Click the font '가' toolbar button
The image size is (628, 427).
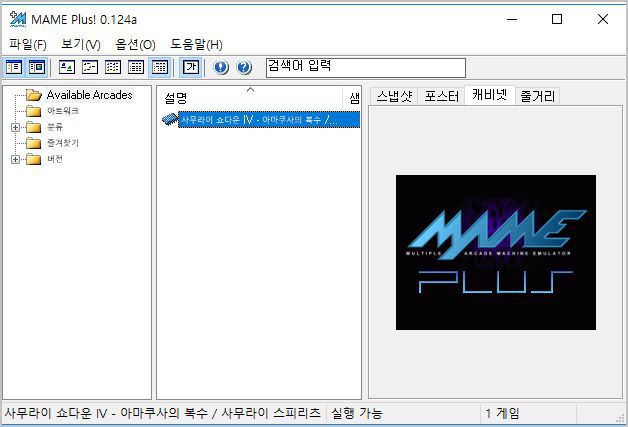(190, 67)
